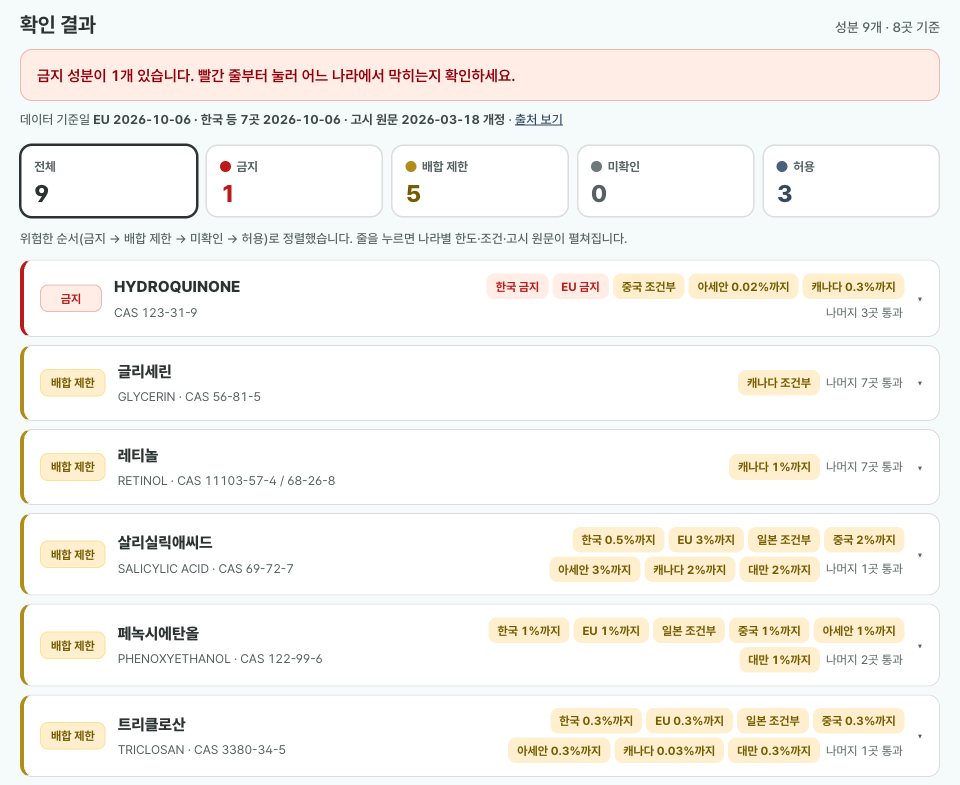This screenshot has width=960, height=785.
Task: Click 일본 조건부 tag on 페녹시에탄올
Action: (x=689, y=630)
